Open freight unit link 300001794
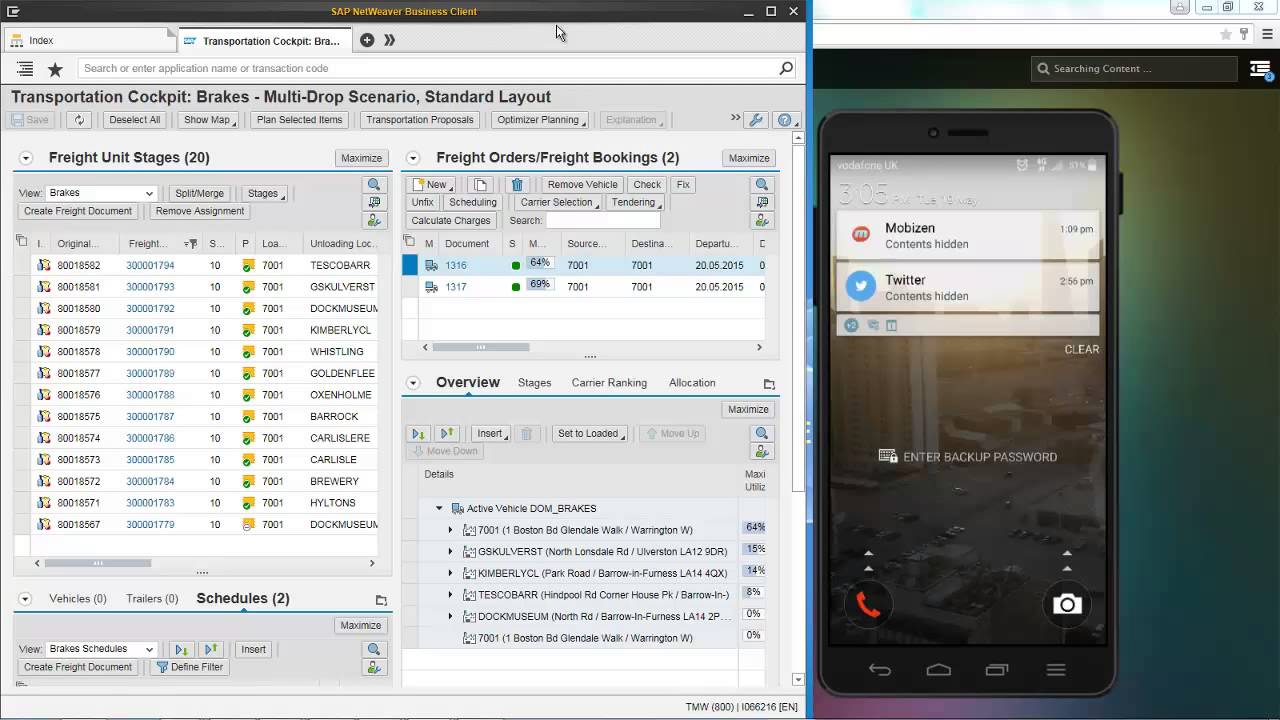 click(x=150, y=266)
